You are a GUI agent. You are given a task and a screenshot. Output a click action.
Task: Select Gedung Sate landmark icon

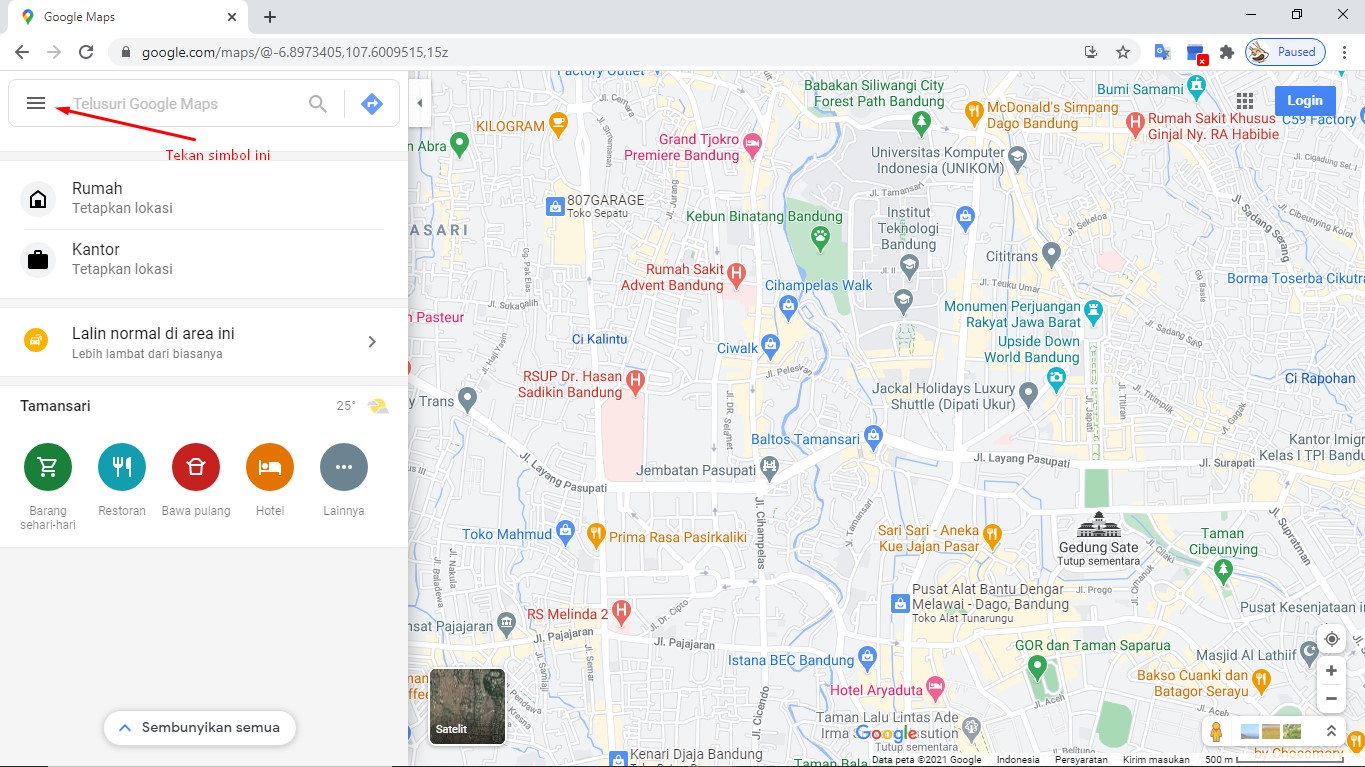coord(1098,525)
